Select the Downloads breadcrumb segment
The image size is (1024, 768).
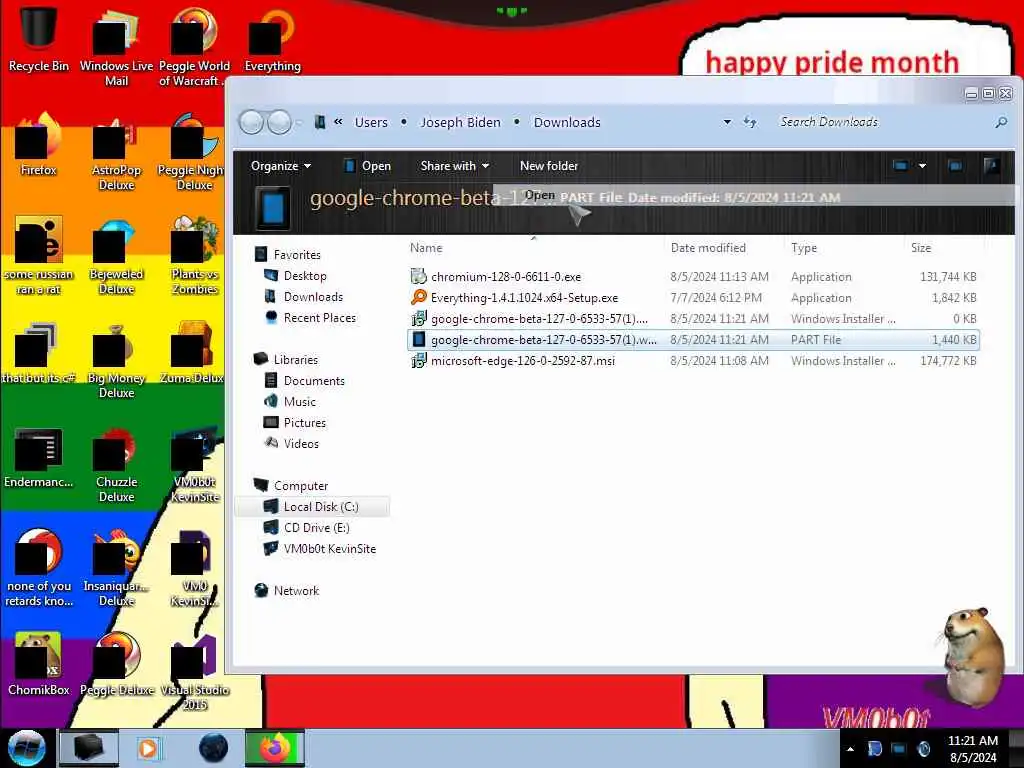pos(567,122)
